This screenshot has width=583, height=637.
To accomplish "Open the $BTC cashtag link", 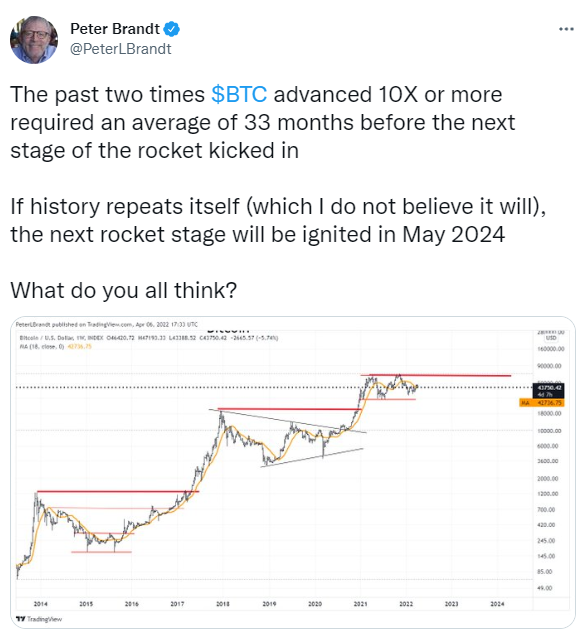I will pyautogui.click(x=239, y=94).
